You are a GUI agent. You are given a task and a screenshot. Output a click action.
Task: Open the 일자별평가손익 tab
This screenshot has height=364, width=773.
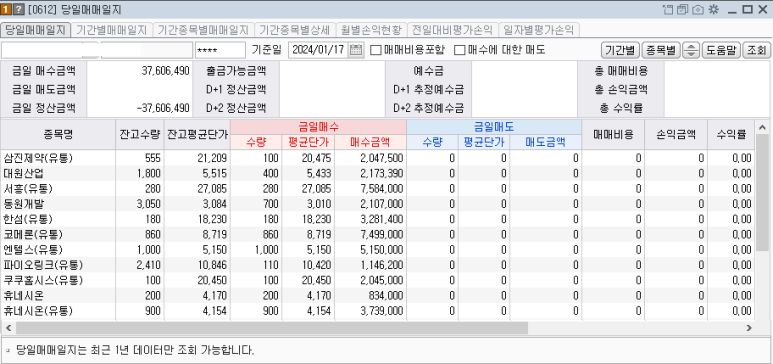(x=538, y=30)
